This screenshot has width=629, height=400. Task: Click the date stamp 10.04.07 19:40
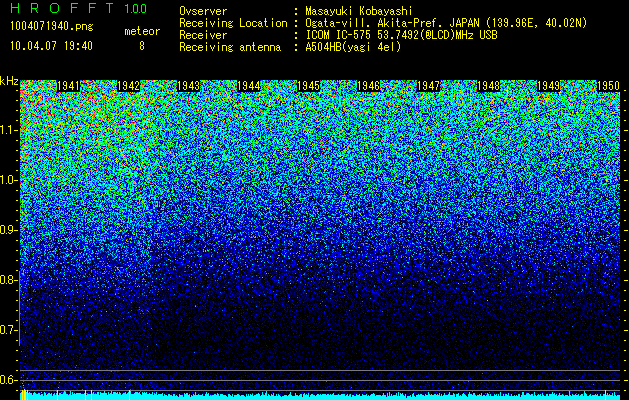click(51, 46)
